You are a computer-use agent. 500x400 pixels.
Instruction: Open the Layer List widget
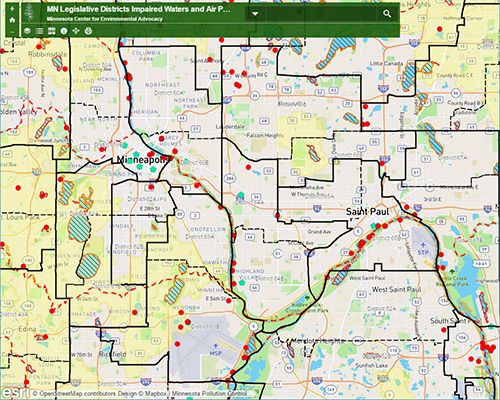click(x=27, y=31)
